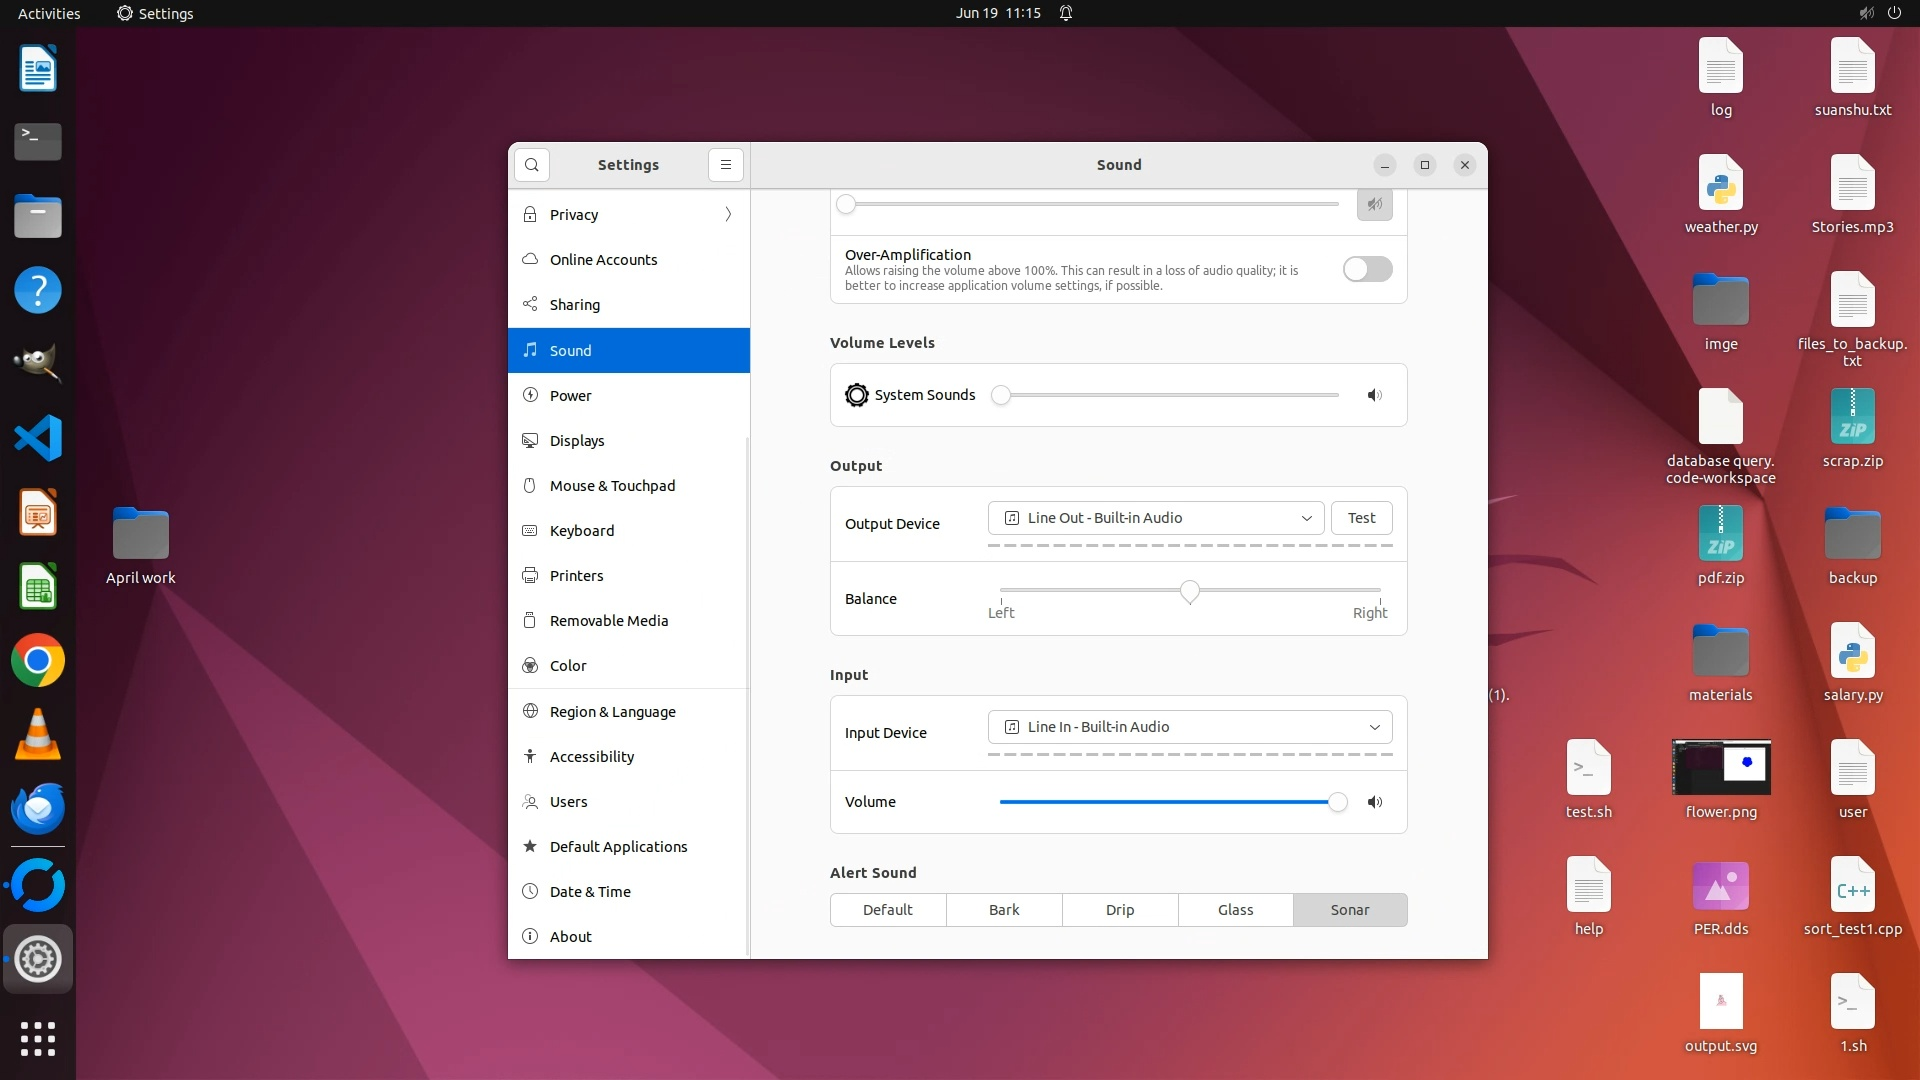Click the search icon in Settings header
This screenshot has height=1080, width=1920.
click(x=532, y=165)
